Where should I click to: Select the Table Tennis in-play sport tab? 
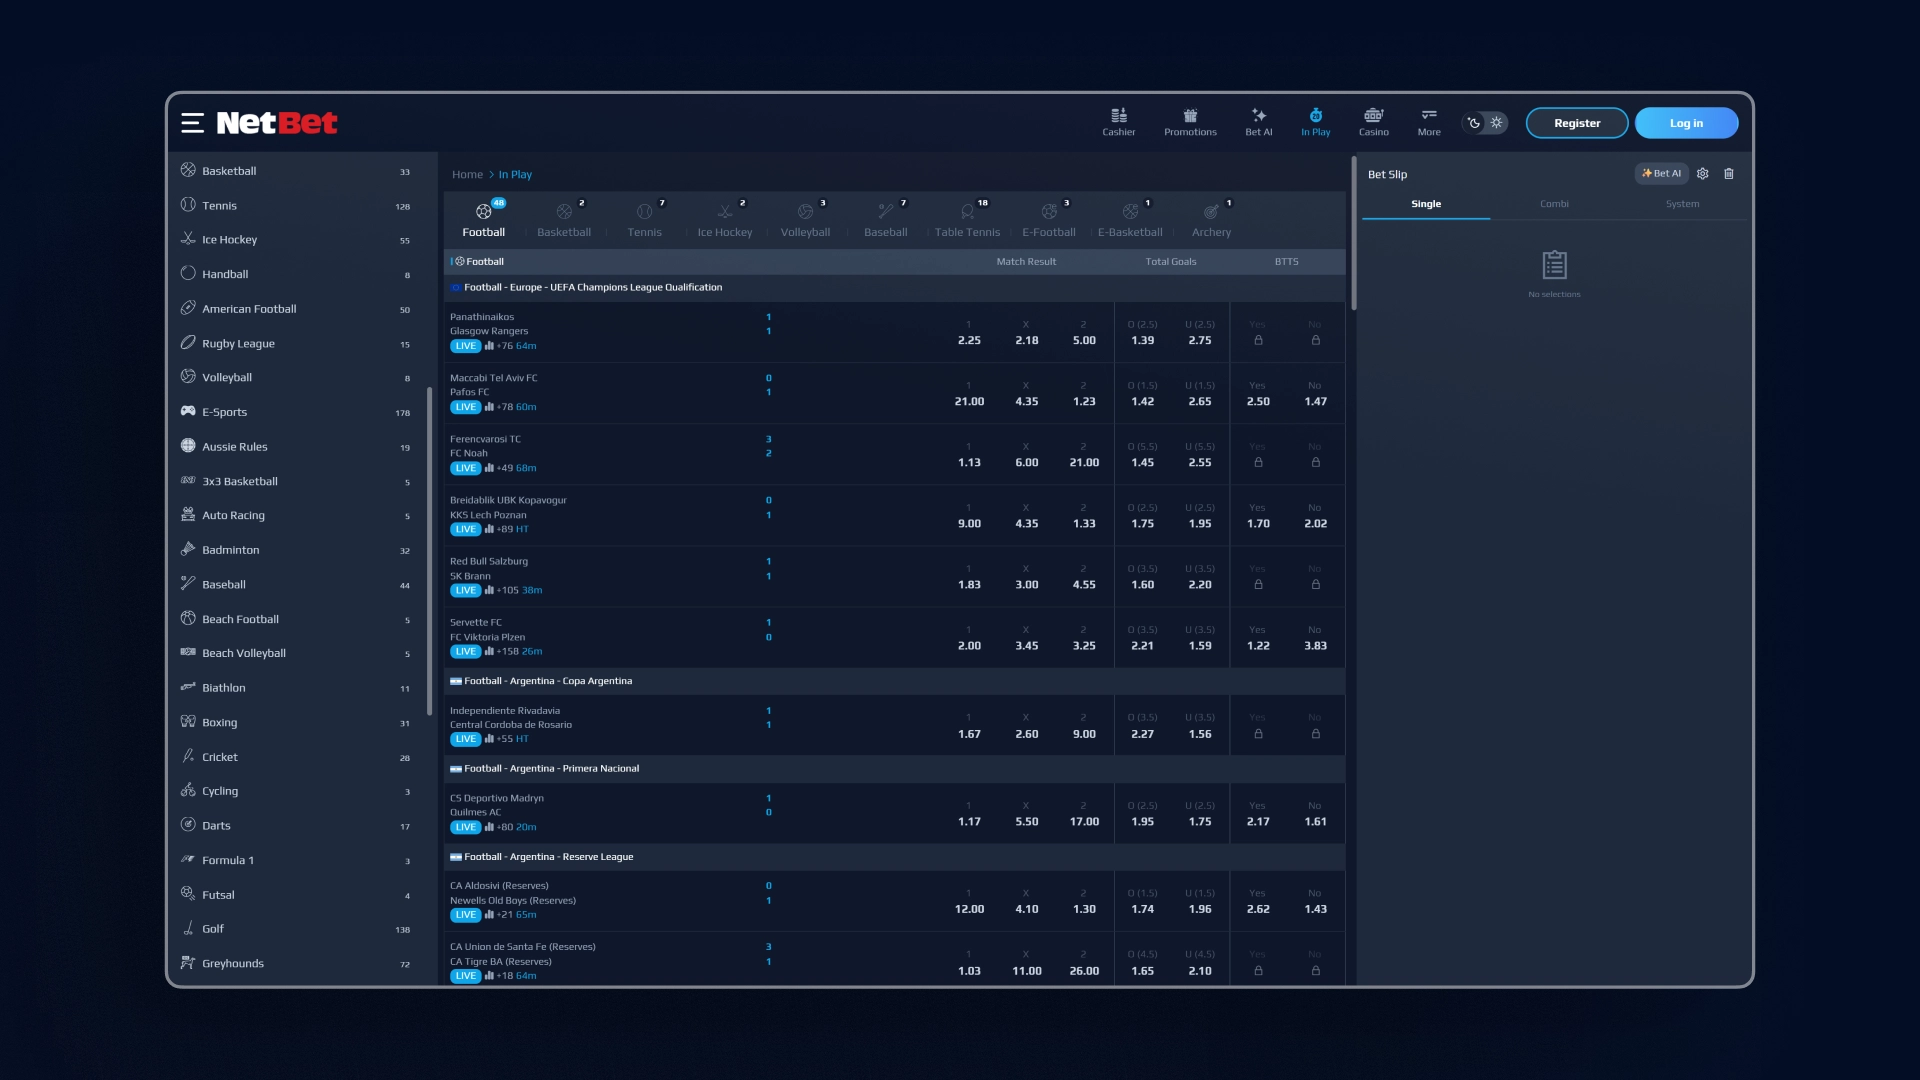(967, 220)
